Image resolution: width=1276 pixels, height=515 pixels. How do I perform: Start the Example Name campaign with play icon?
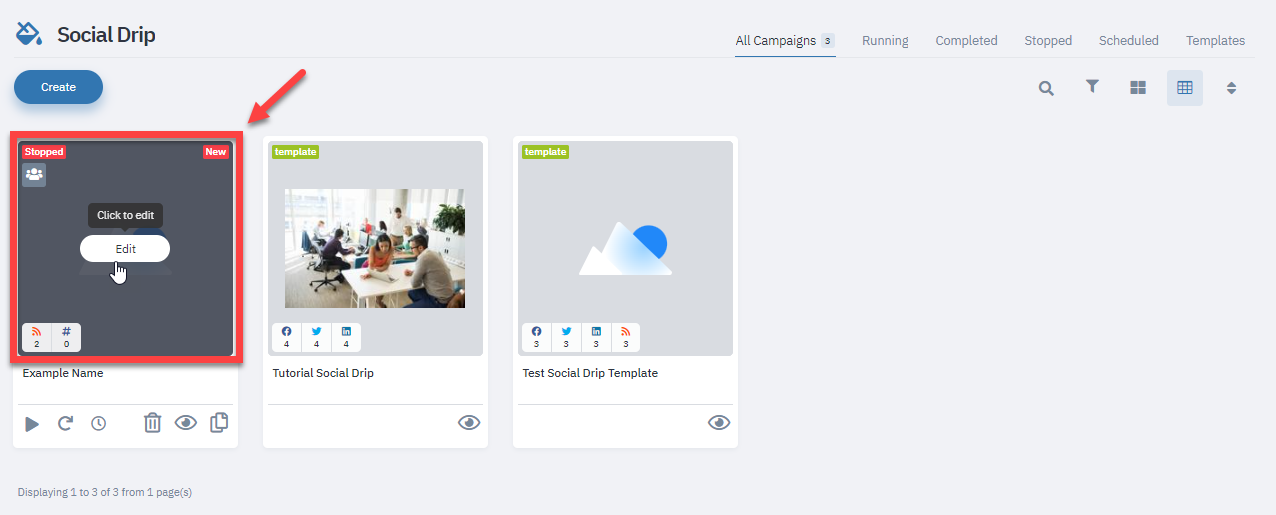coord(32,424)
